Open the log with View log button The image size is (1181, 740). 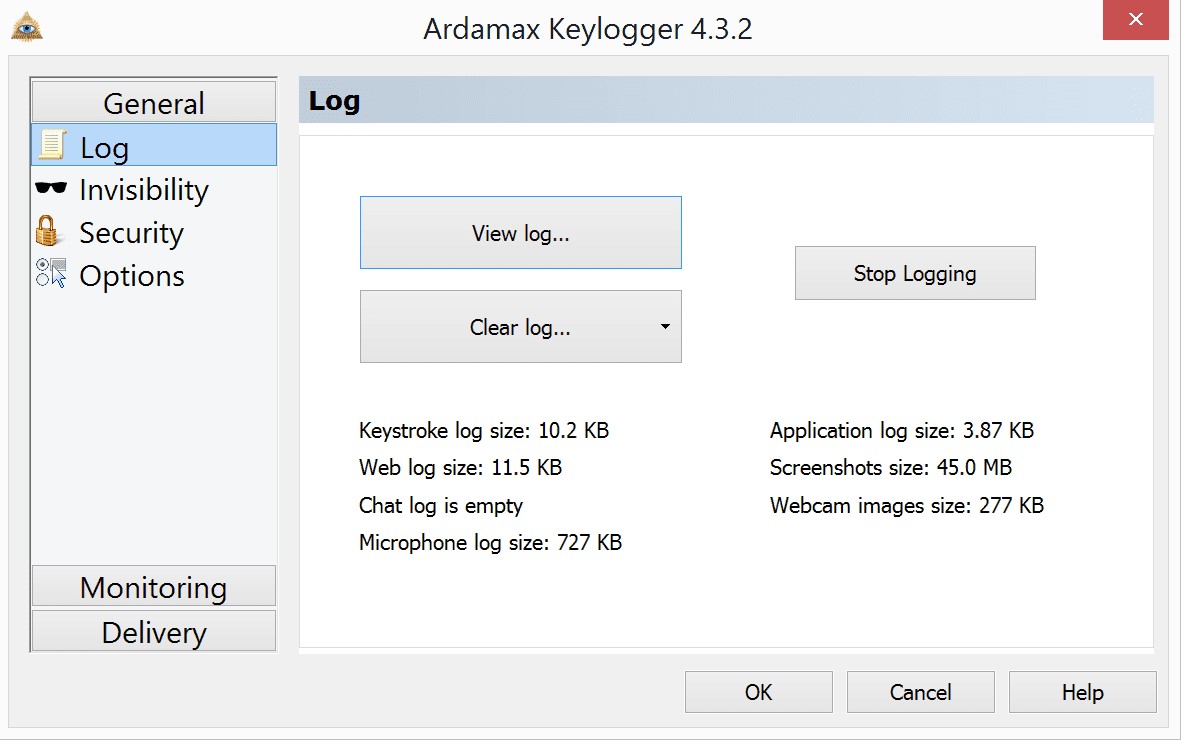click(x=520, y=232)
